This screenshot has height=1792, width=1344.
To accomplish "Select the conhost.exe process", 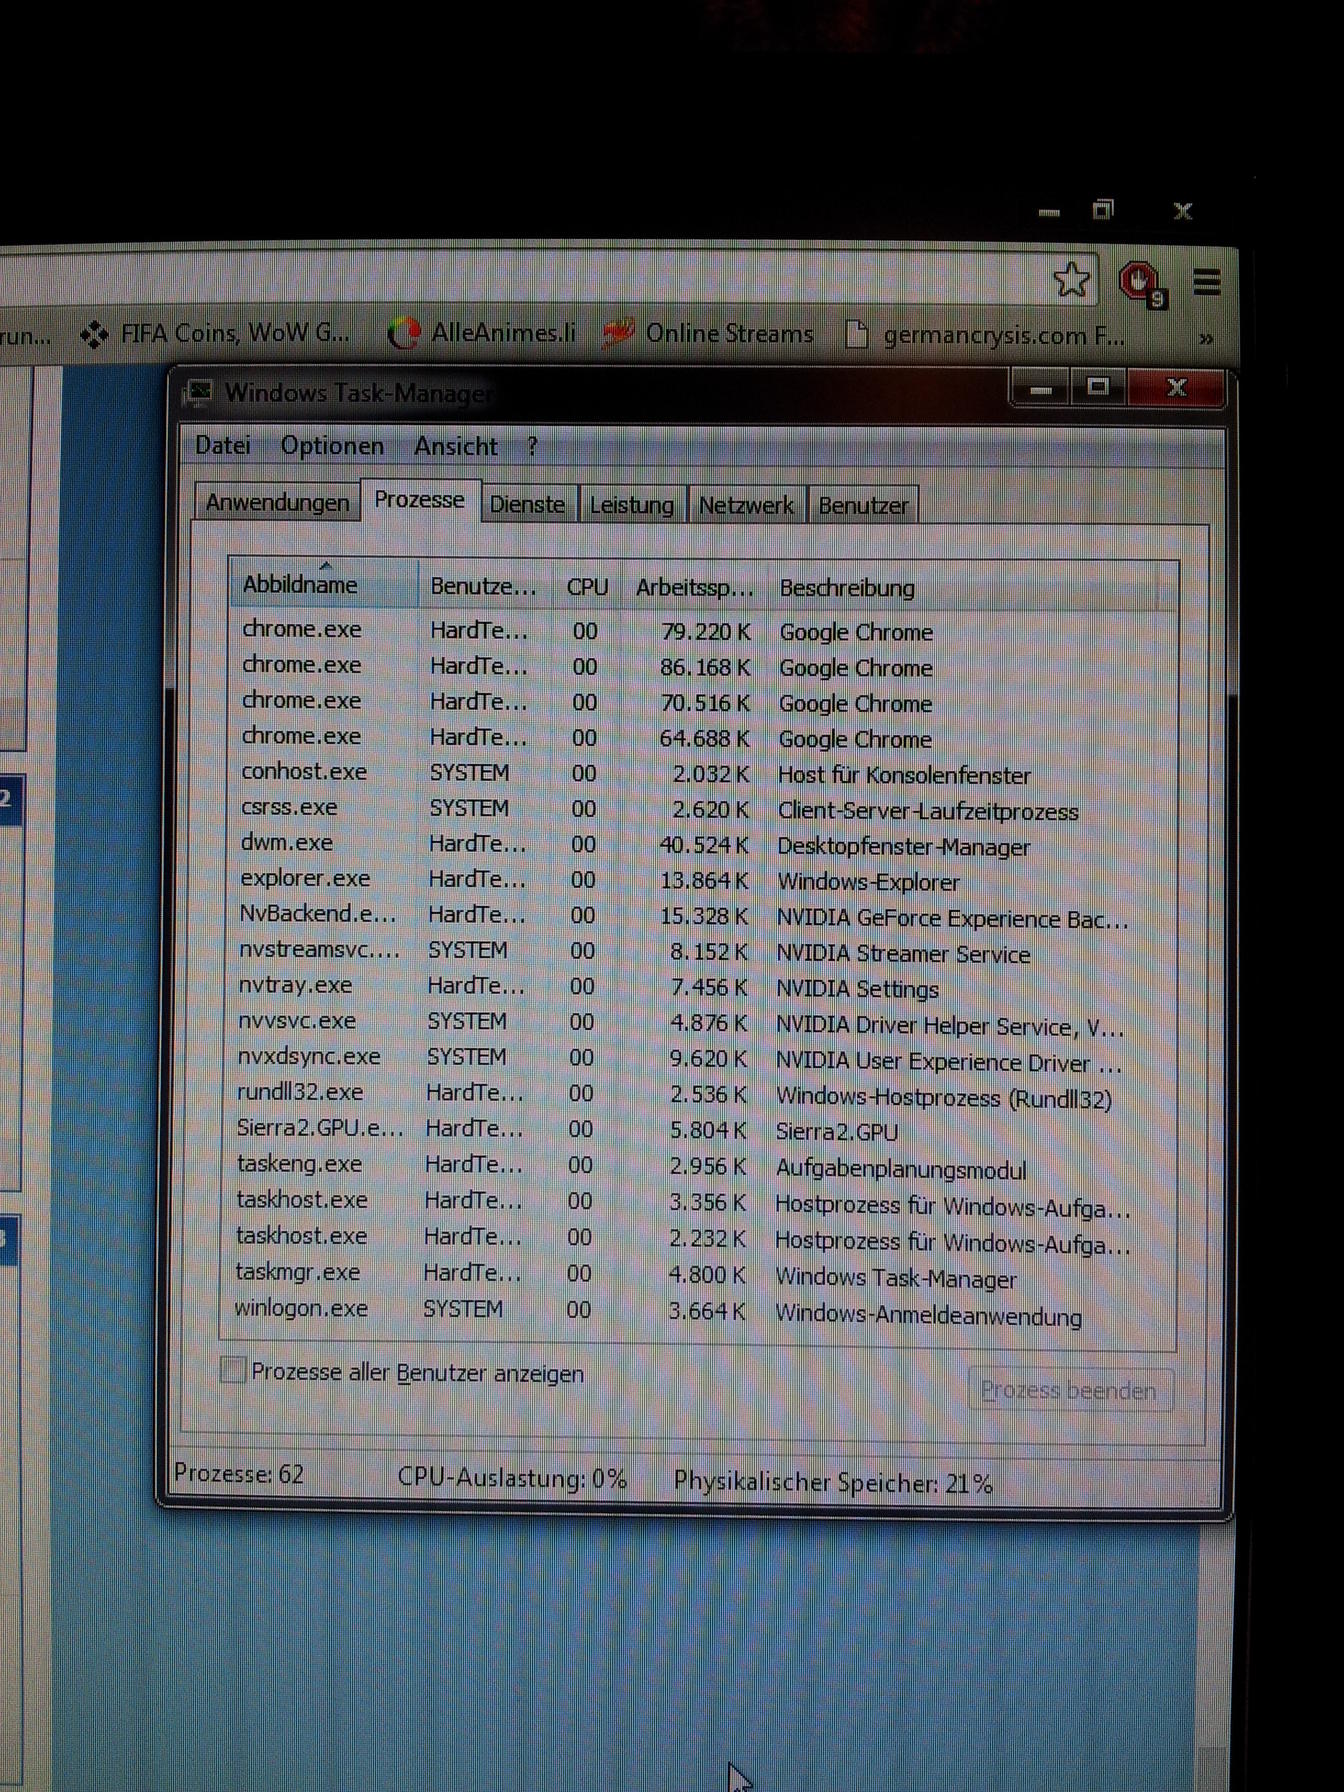I will click(x=700, y=773).
